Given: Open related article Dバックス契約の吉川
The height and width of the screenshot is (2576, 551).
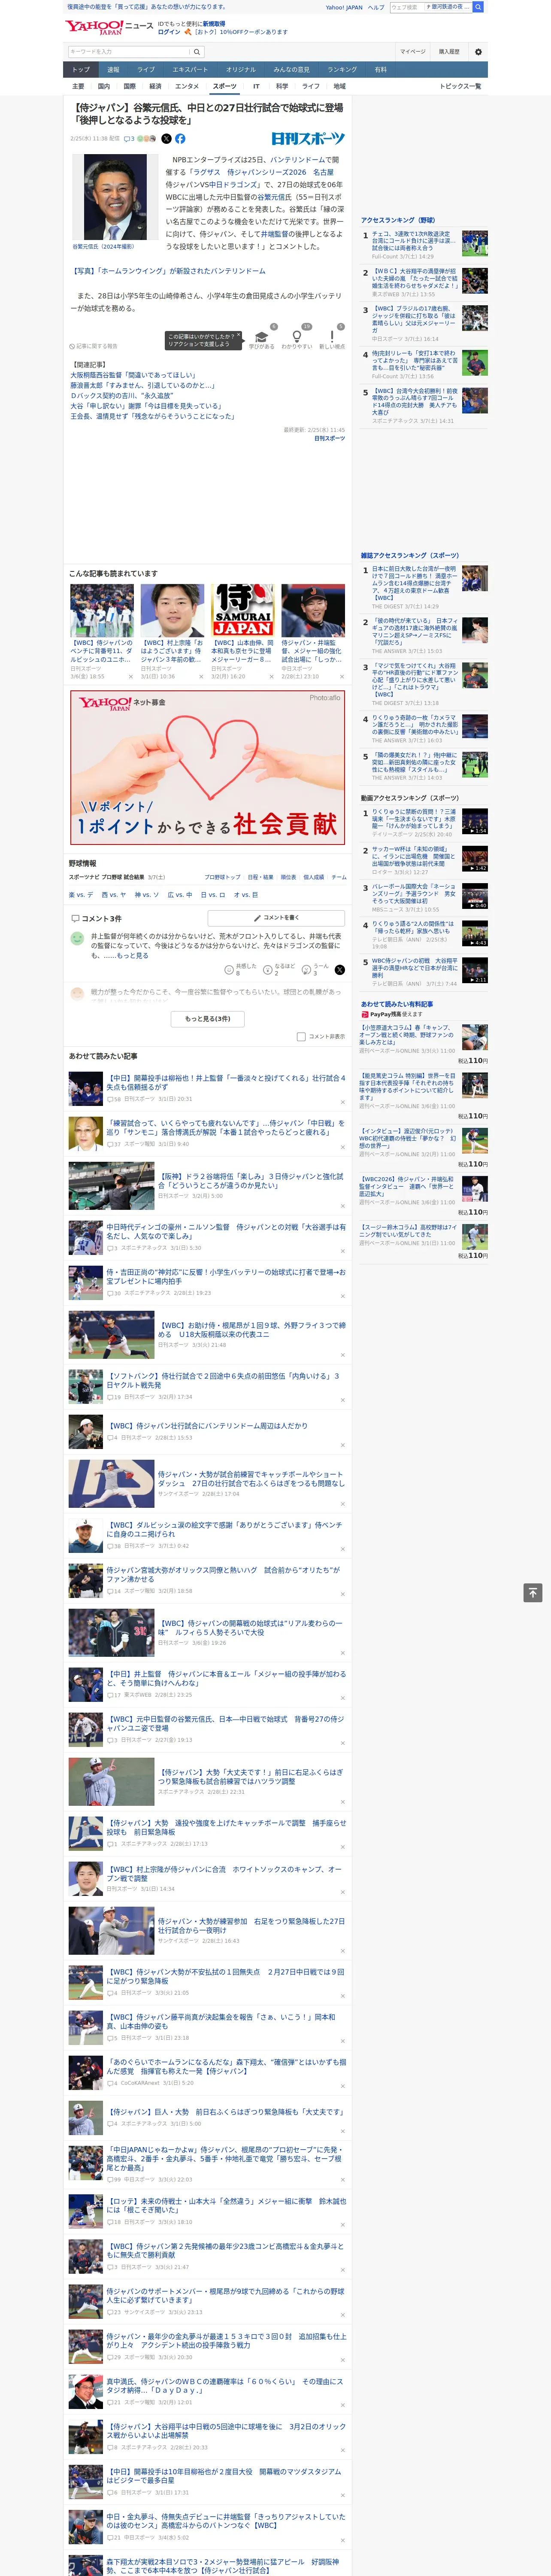Looking at the screenshot, I should [x=122, y=396].
